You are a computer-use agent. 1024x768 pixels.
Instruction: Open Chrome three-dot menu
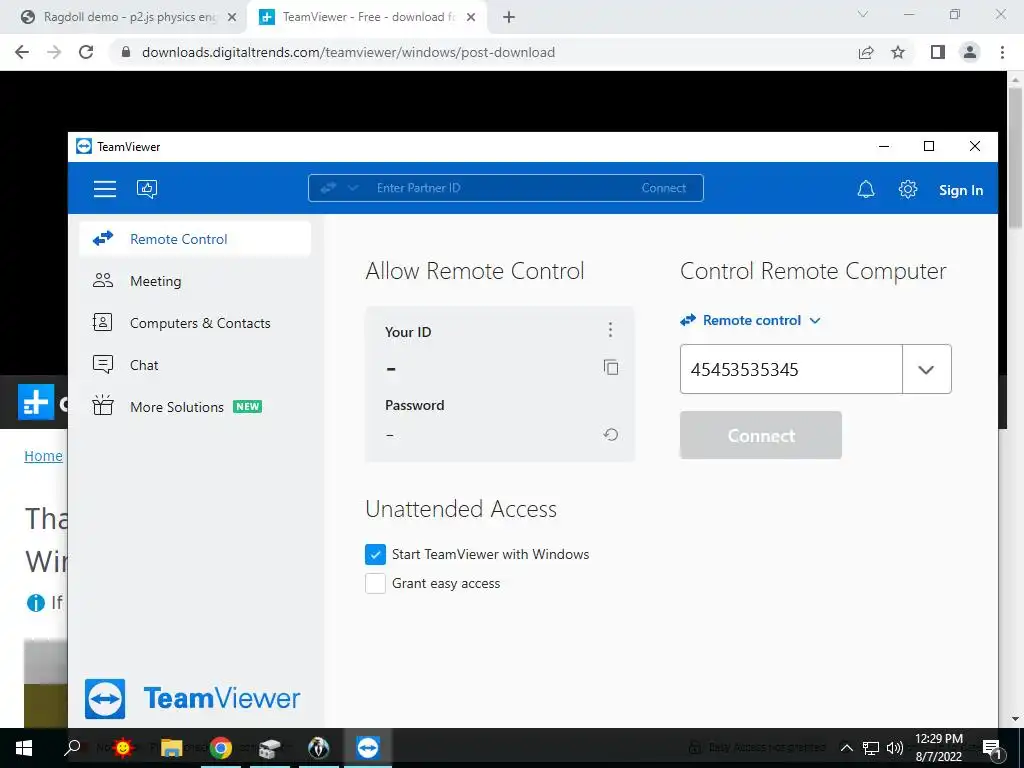pyautogui.click(x=1002, y=52)
